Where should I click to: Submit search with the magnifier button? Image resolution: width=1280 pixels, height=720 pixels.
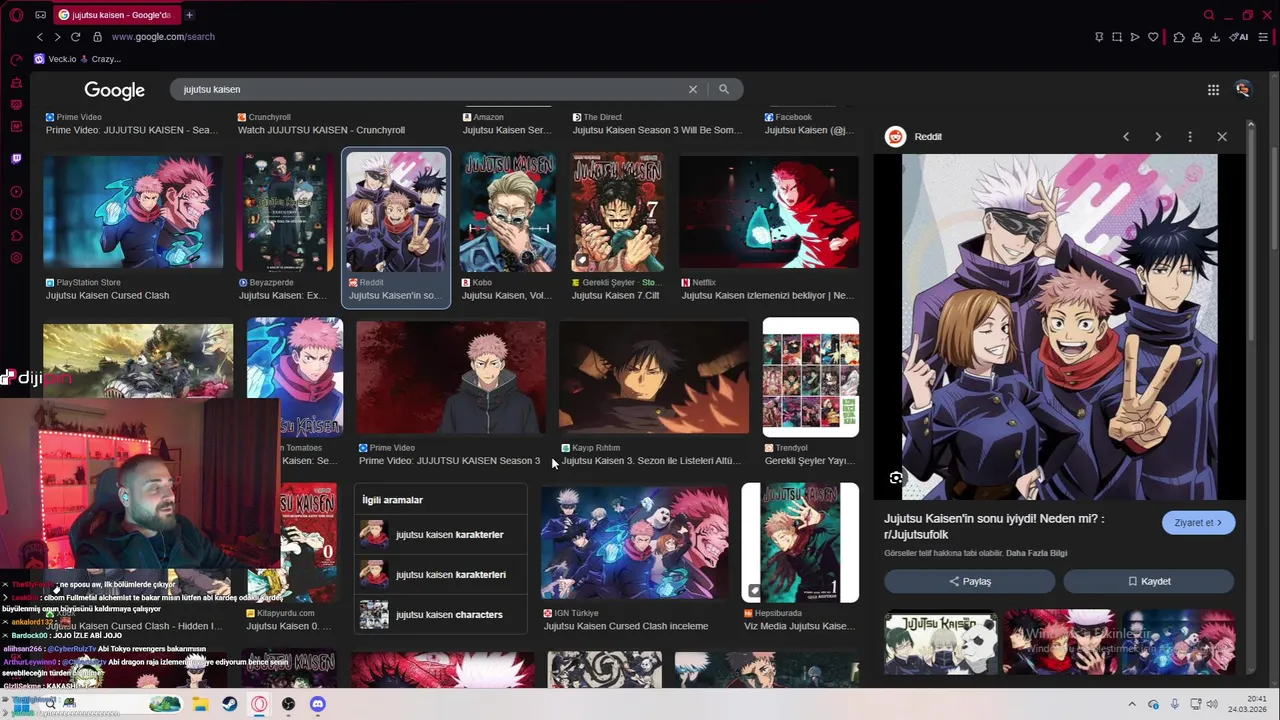724,89
